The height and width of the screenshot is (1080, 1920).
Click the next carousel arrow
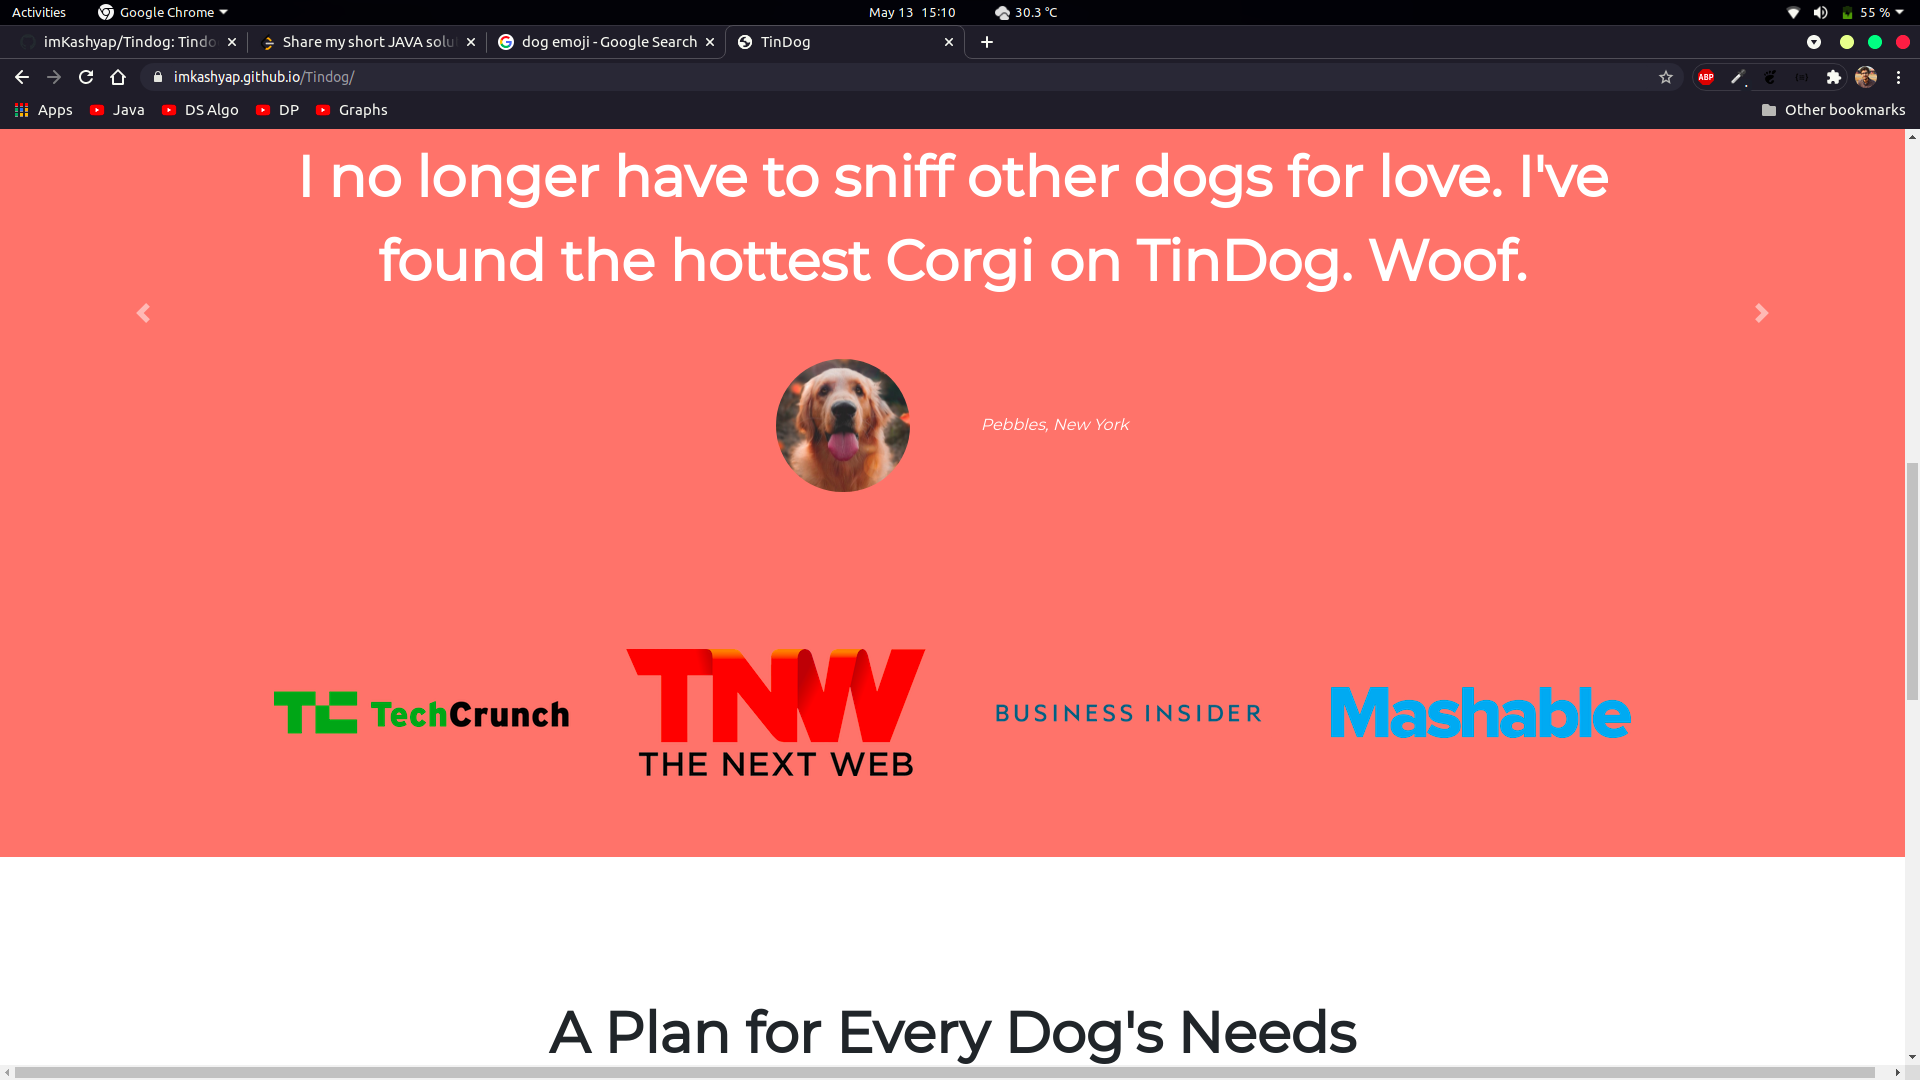1762,313
